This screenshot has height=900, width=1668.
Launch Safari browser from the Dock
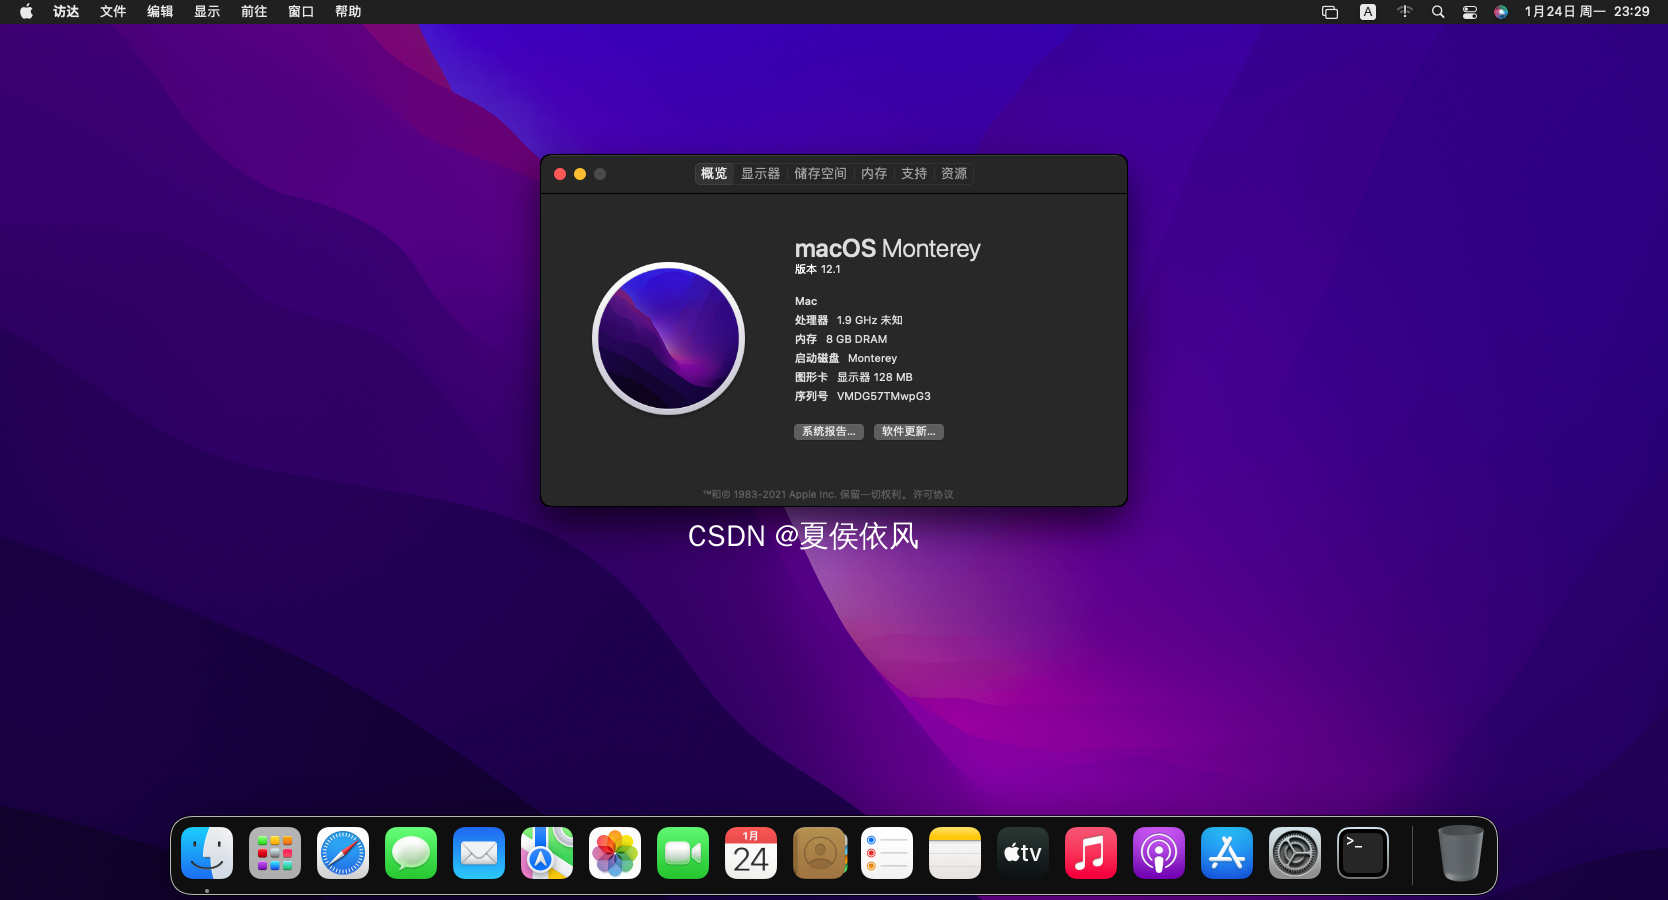(x=343, y=853)
